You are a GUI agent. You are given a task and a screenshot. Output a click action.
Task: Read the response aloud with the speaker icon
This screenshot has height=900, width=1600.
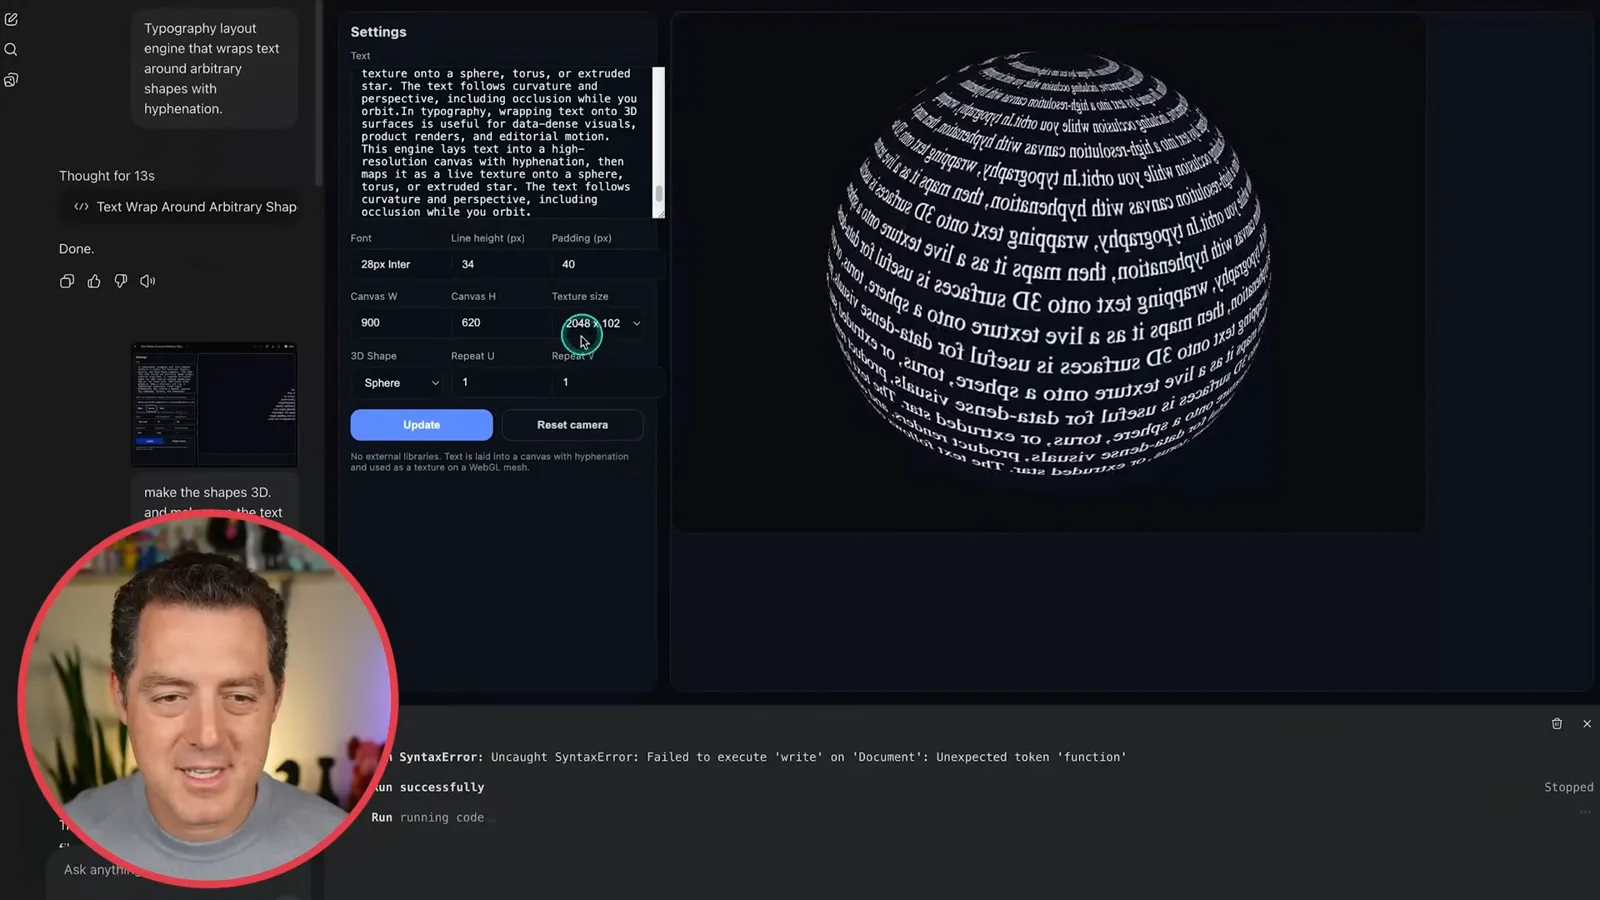[148, 281]
